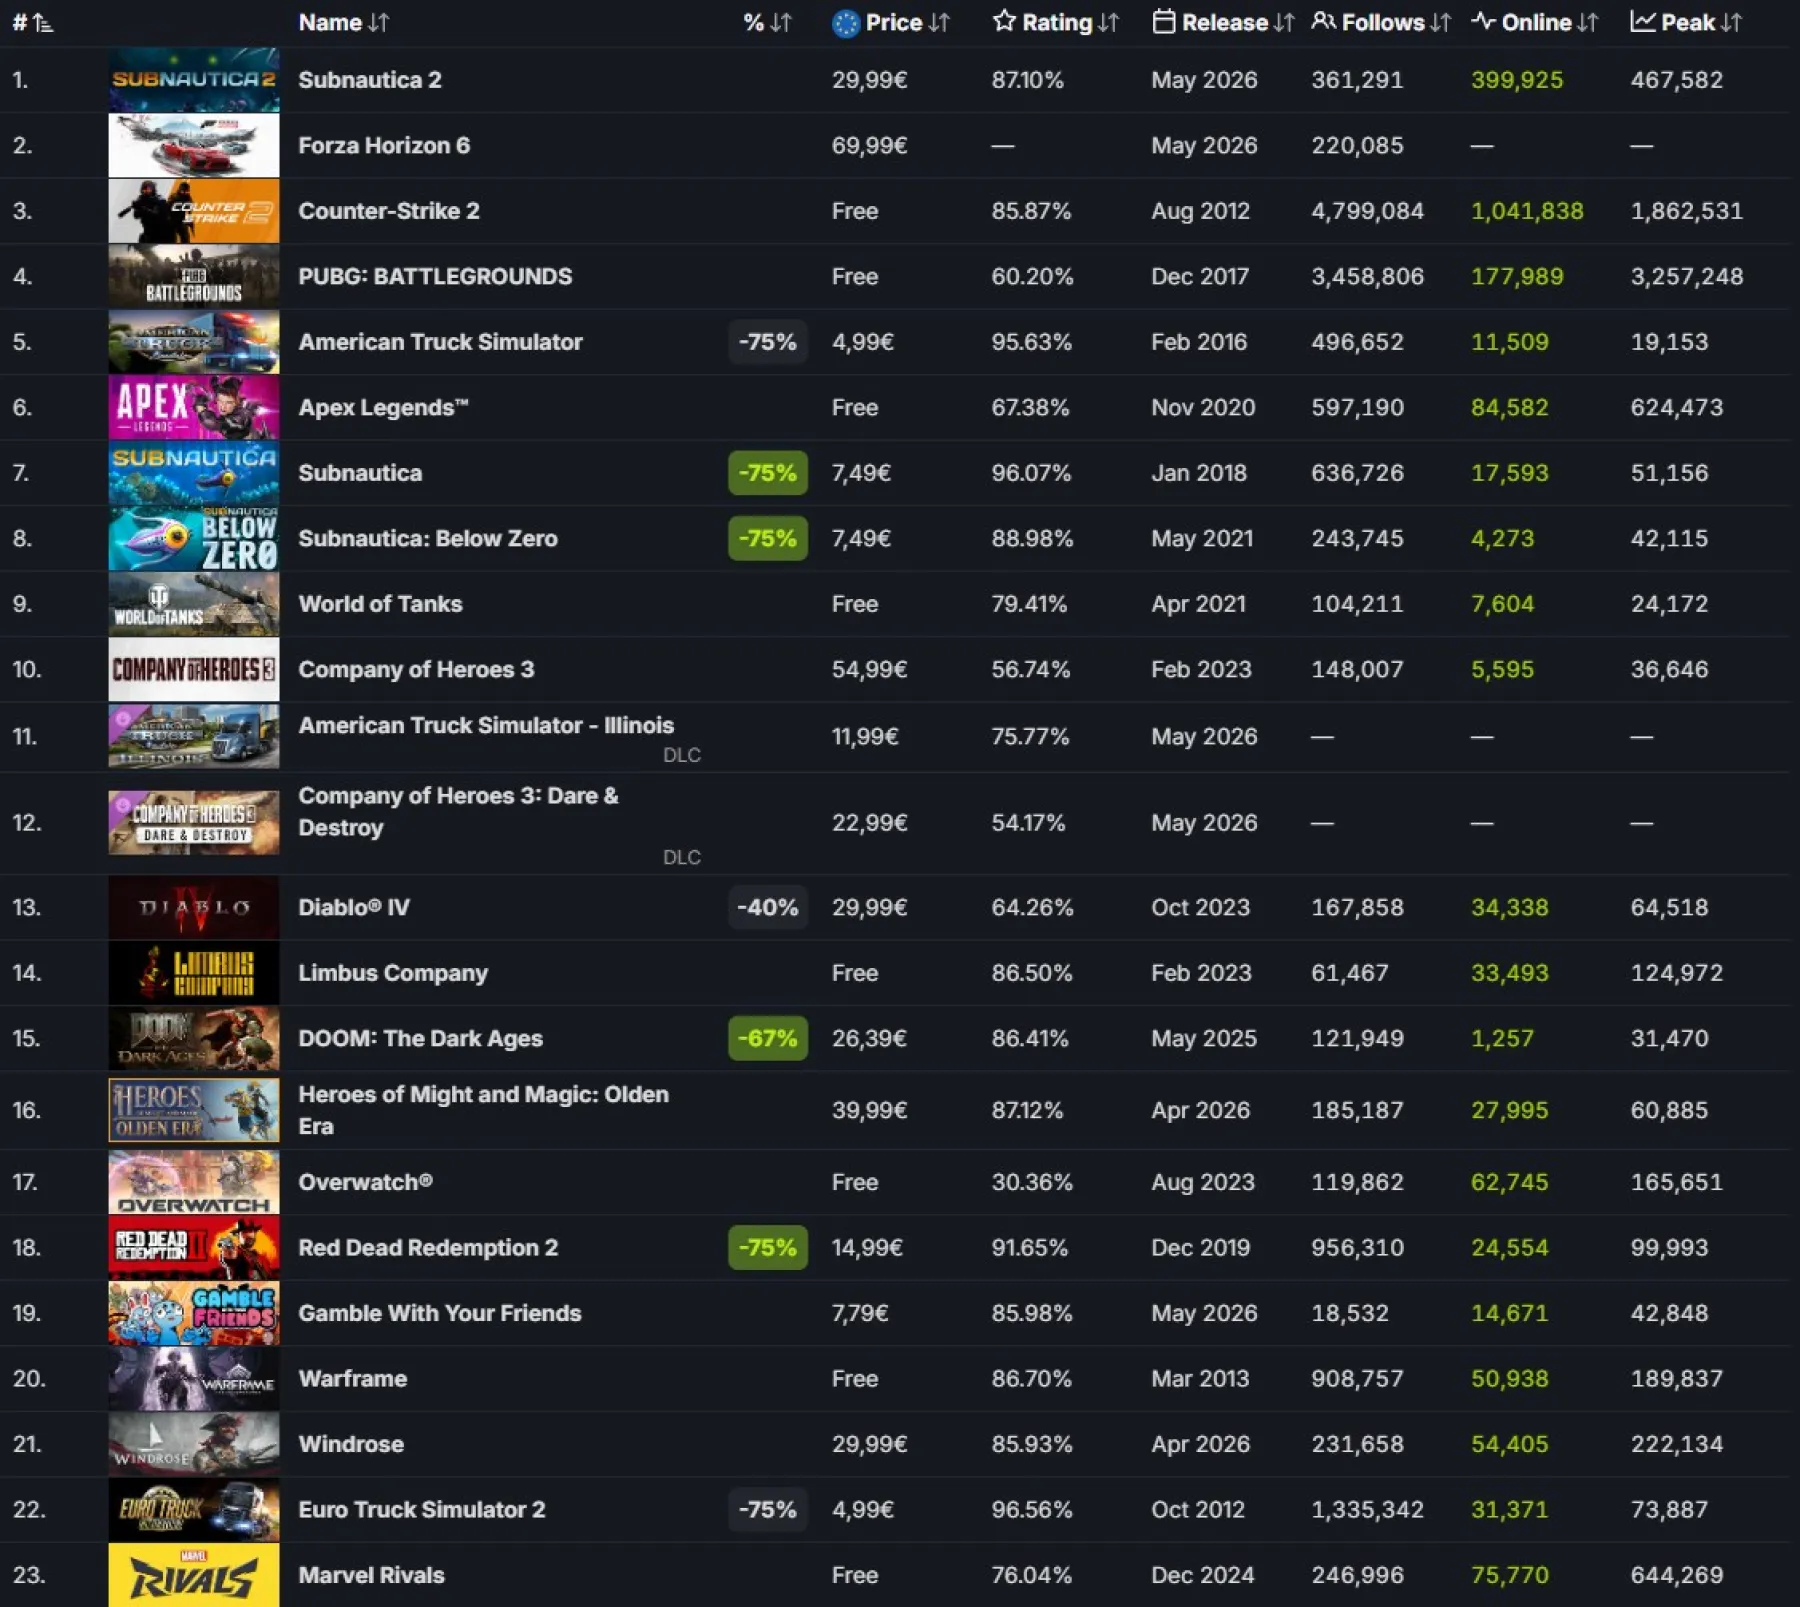This screenshot has width=1800, height=1607.
Task: Open Heroes of Might and Magic: Olden Era
Action: (x=483, y=1110)
